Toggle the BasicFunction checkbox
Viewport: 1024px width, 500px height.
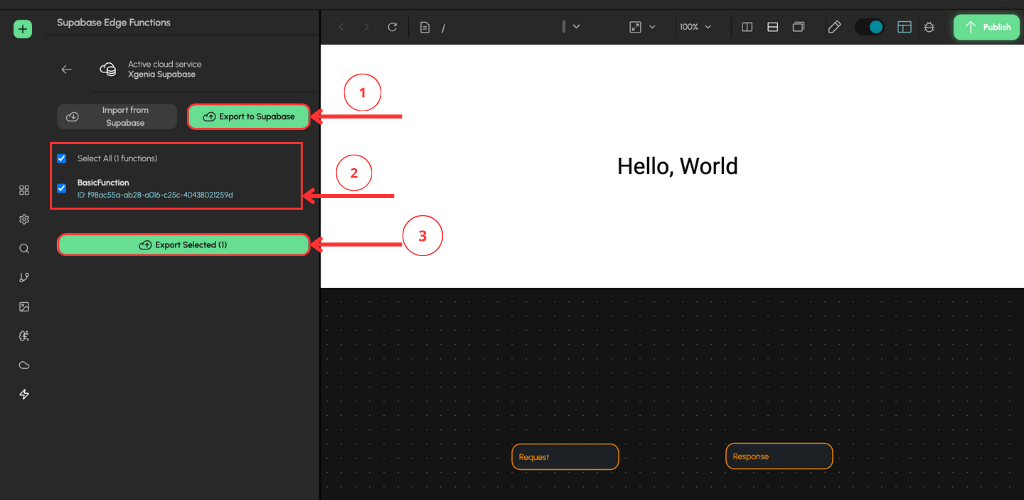(62, 188)
